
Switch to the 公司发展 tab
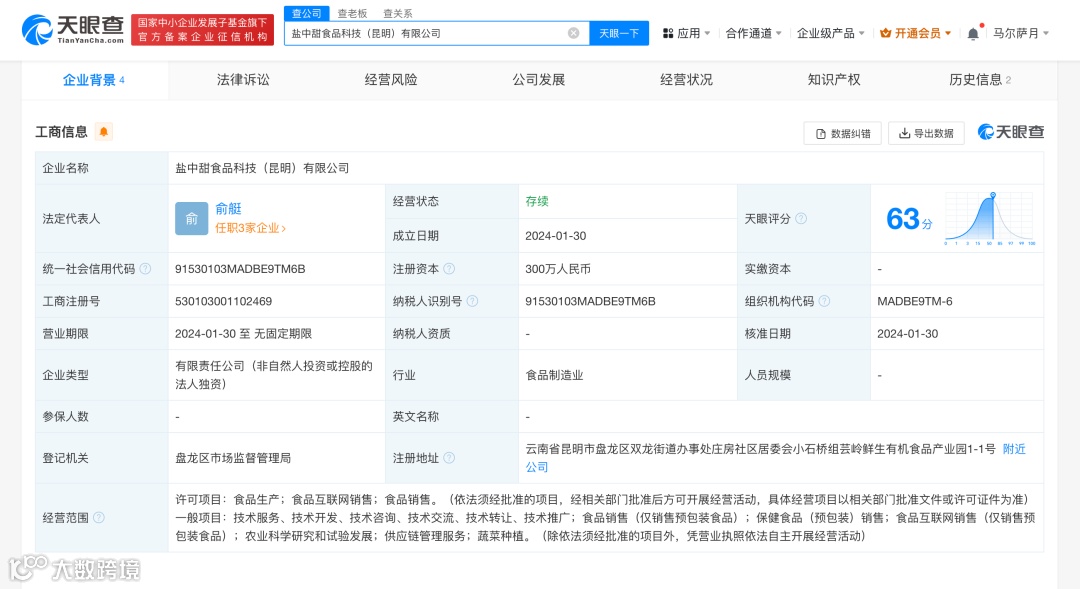coord(539,80)
